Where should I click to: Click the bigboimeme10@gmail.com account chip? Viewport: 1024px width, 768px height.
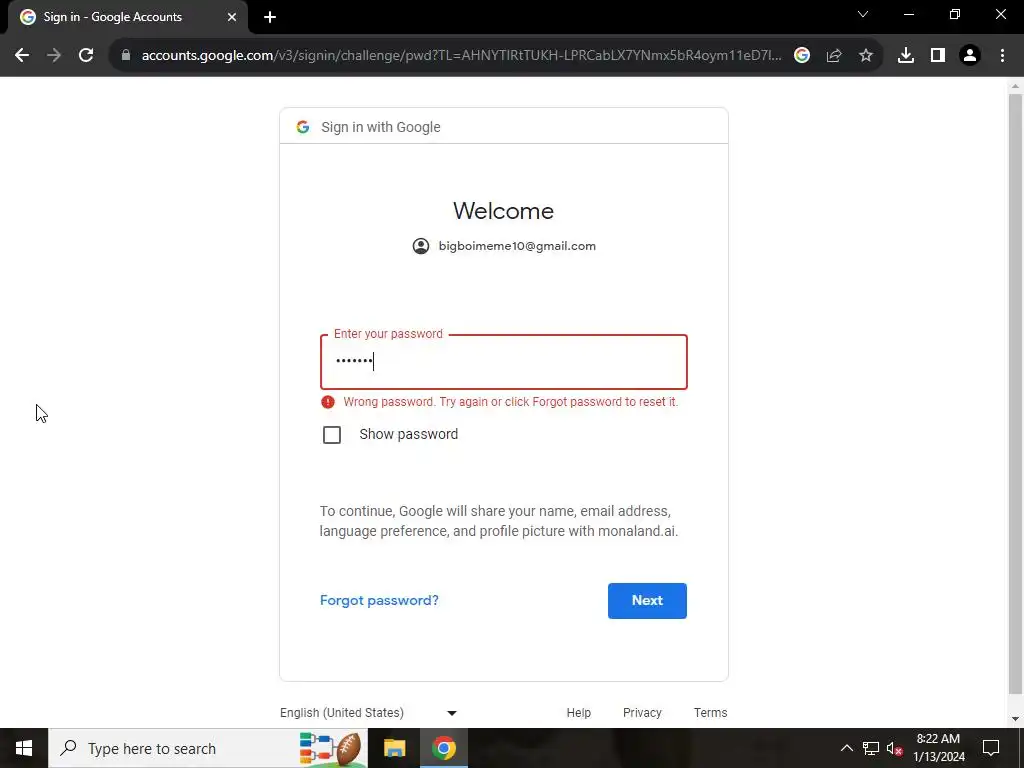[504, 246]
